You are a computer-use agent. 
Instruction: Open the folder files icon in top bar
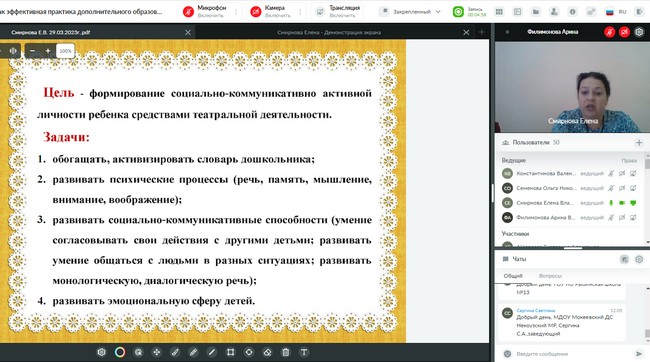tap(536, 12)
